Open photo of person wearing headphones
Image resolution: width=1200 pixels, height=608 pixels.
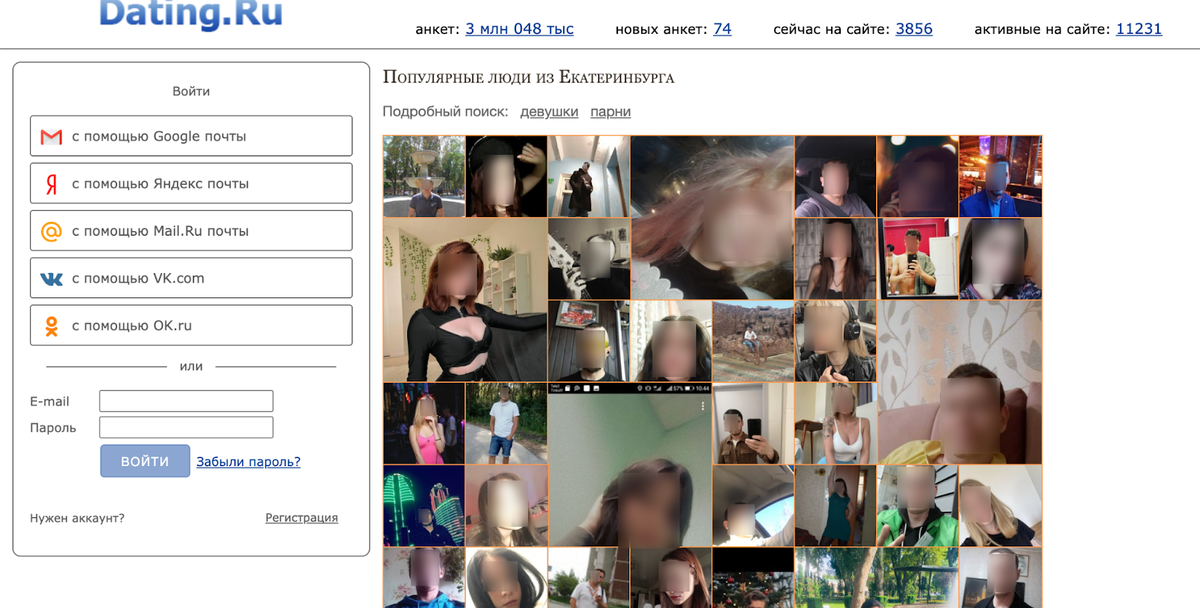[x=835, y=342]
